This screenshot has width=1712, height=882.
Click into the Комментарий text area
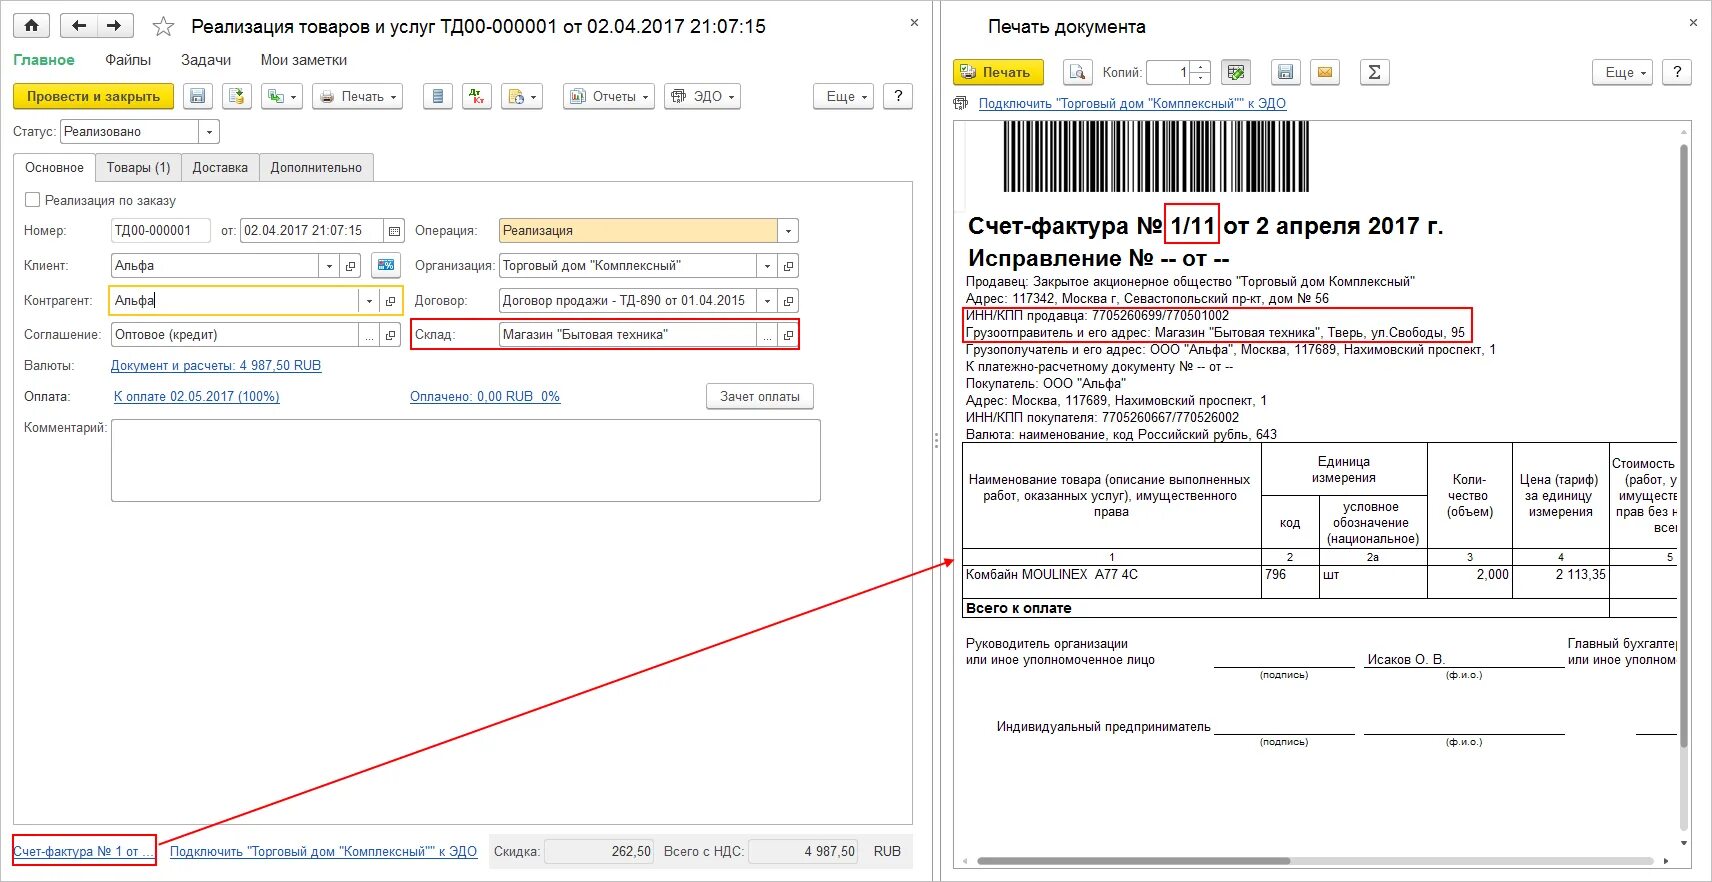(466, 460)
